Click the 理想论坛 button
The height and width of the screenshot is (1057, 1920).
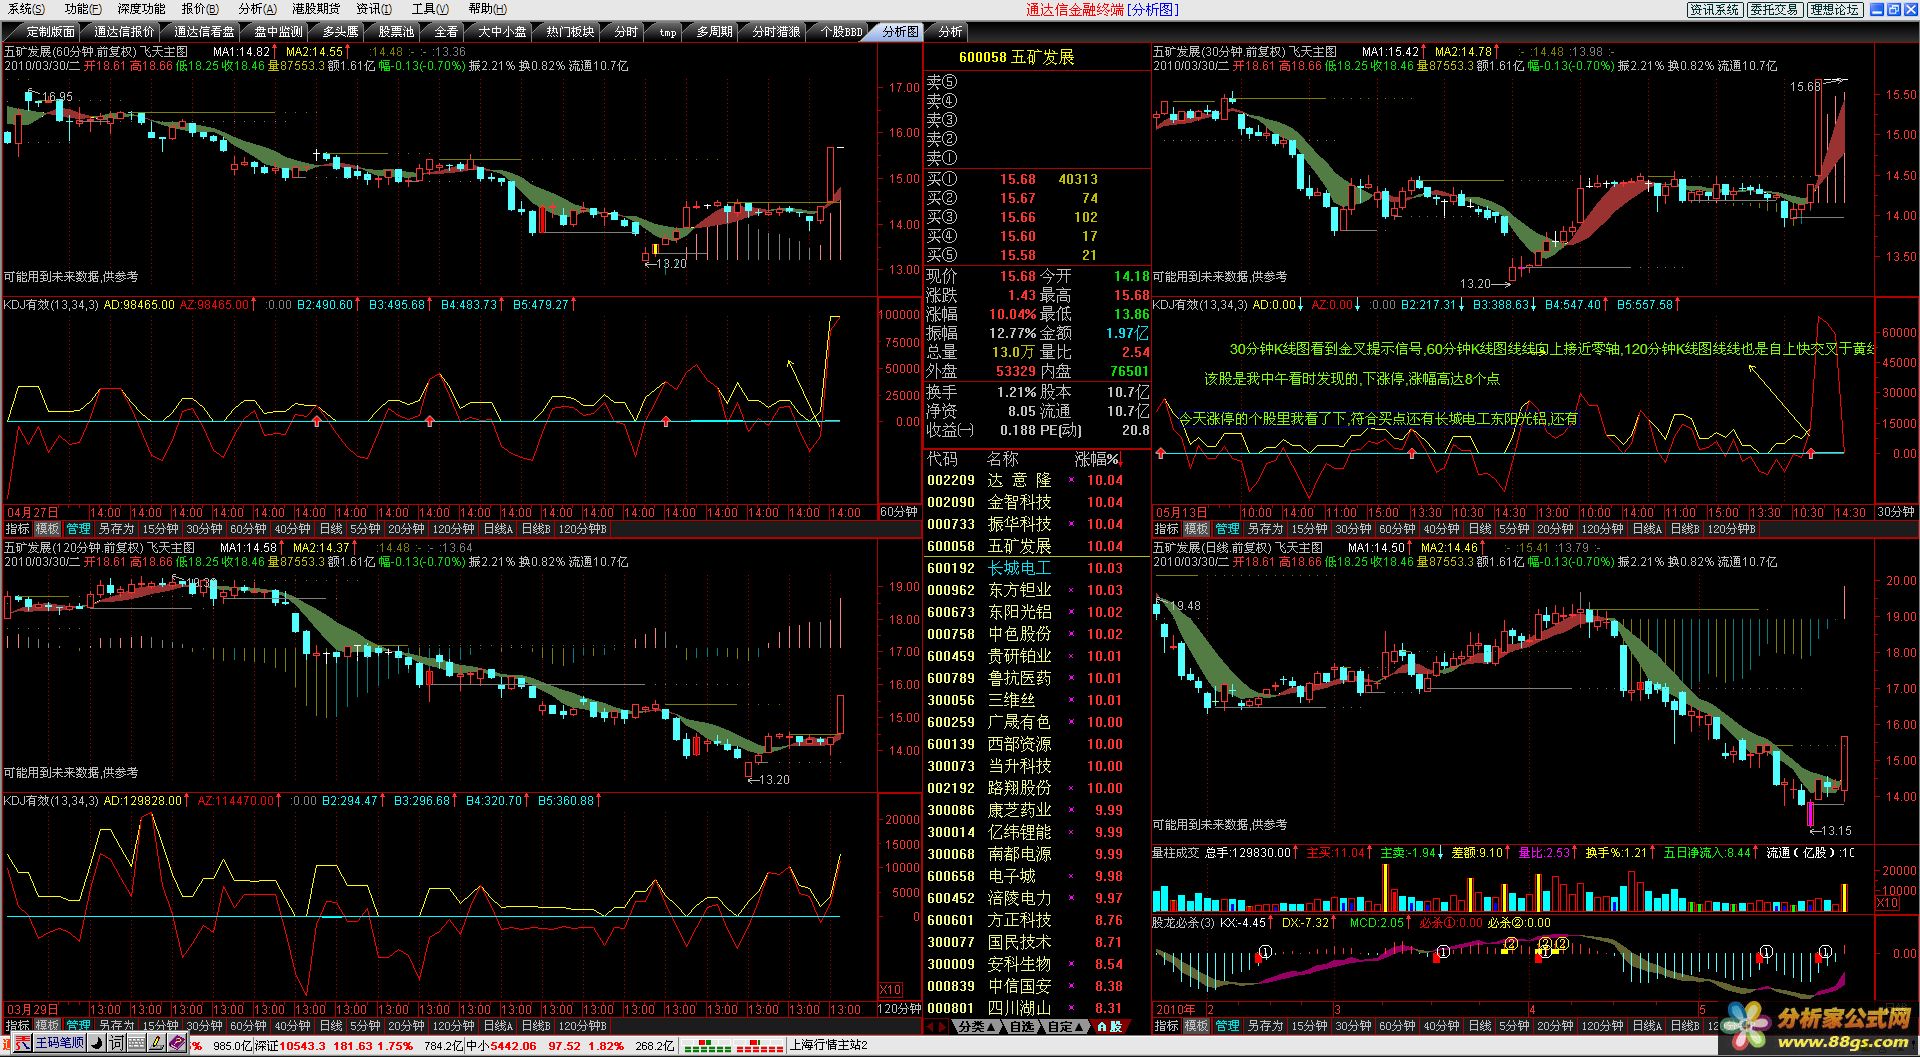coord(1834,9)
